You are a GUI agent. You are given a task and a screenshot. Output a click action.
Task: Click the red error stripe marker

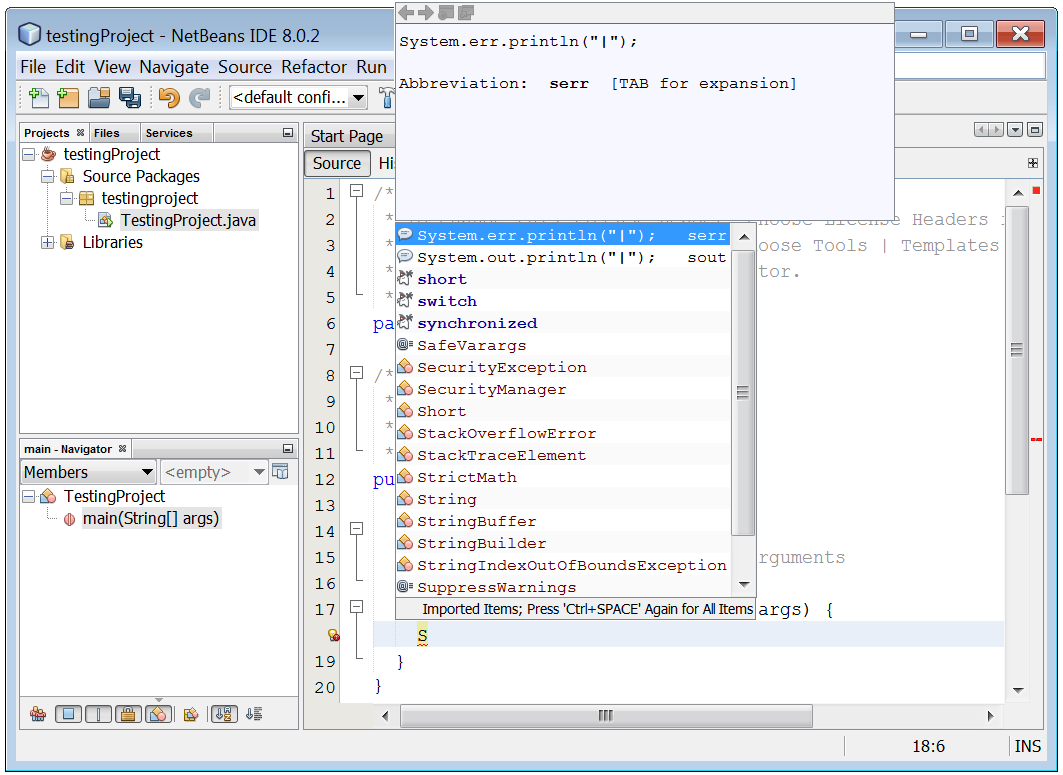click(1037, 439)
